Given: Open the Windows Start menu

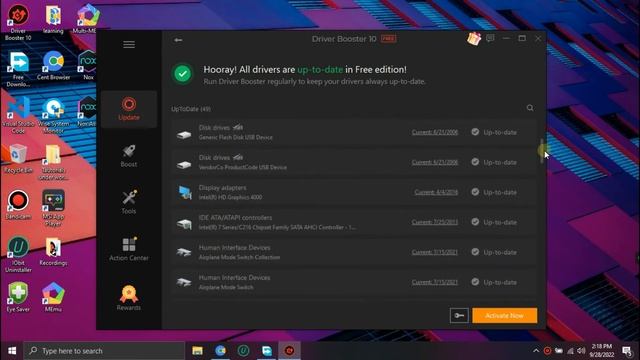Looking at the screenshot, I should [12, 351].
